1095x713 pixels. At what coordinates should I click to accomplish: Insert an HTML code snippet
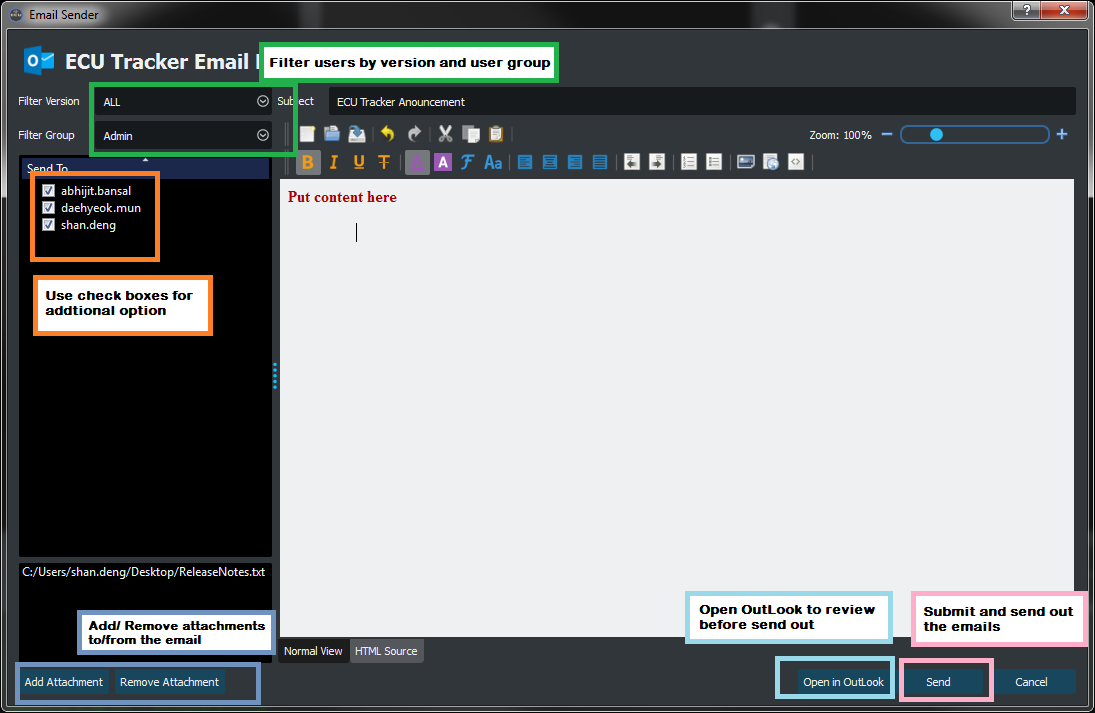pyautogui.click(x=796, y=162)
